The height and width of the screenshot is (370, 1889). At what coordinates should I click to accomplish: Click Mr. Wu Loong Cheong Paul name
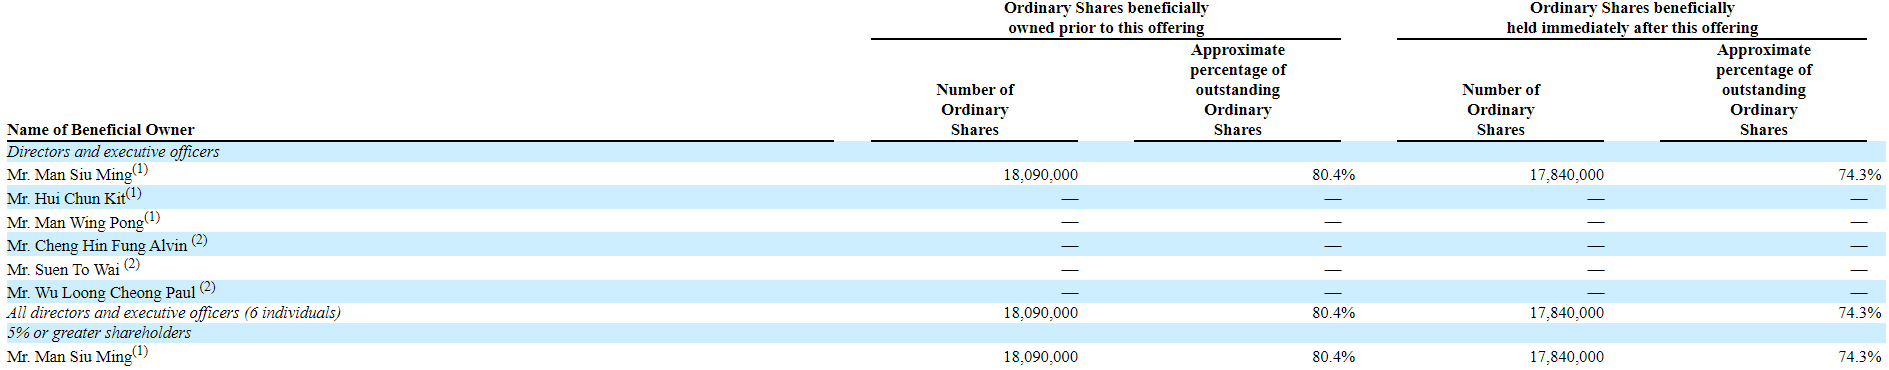click(101, 293)
